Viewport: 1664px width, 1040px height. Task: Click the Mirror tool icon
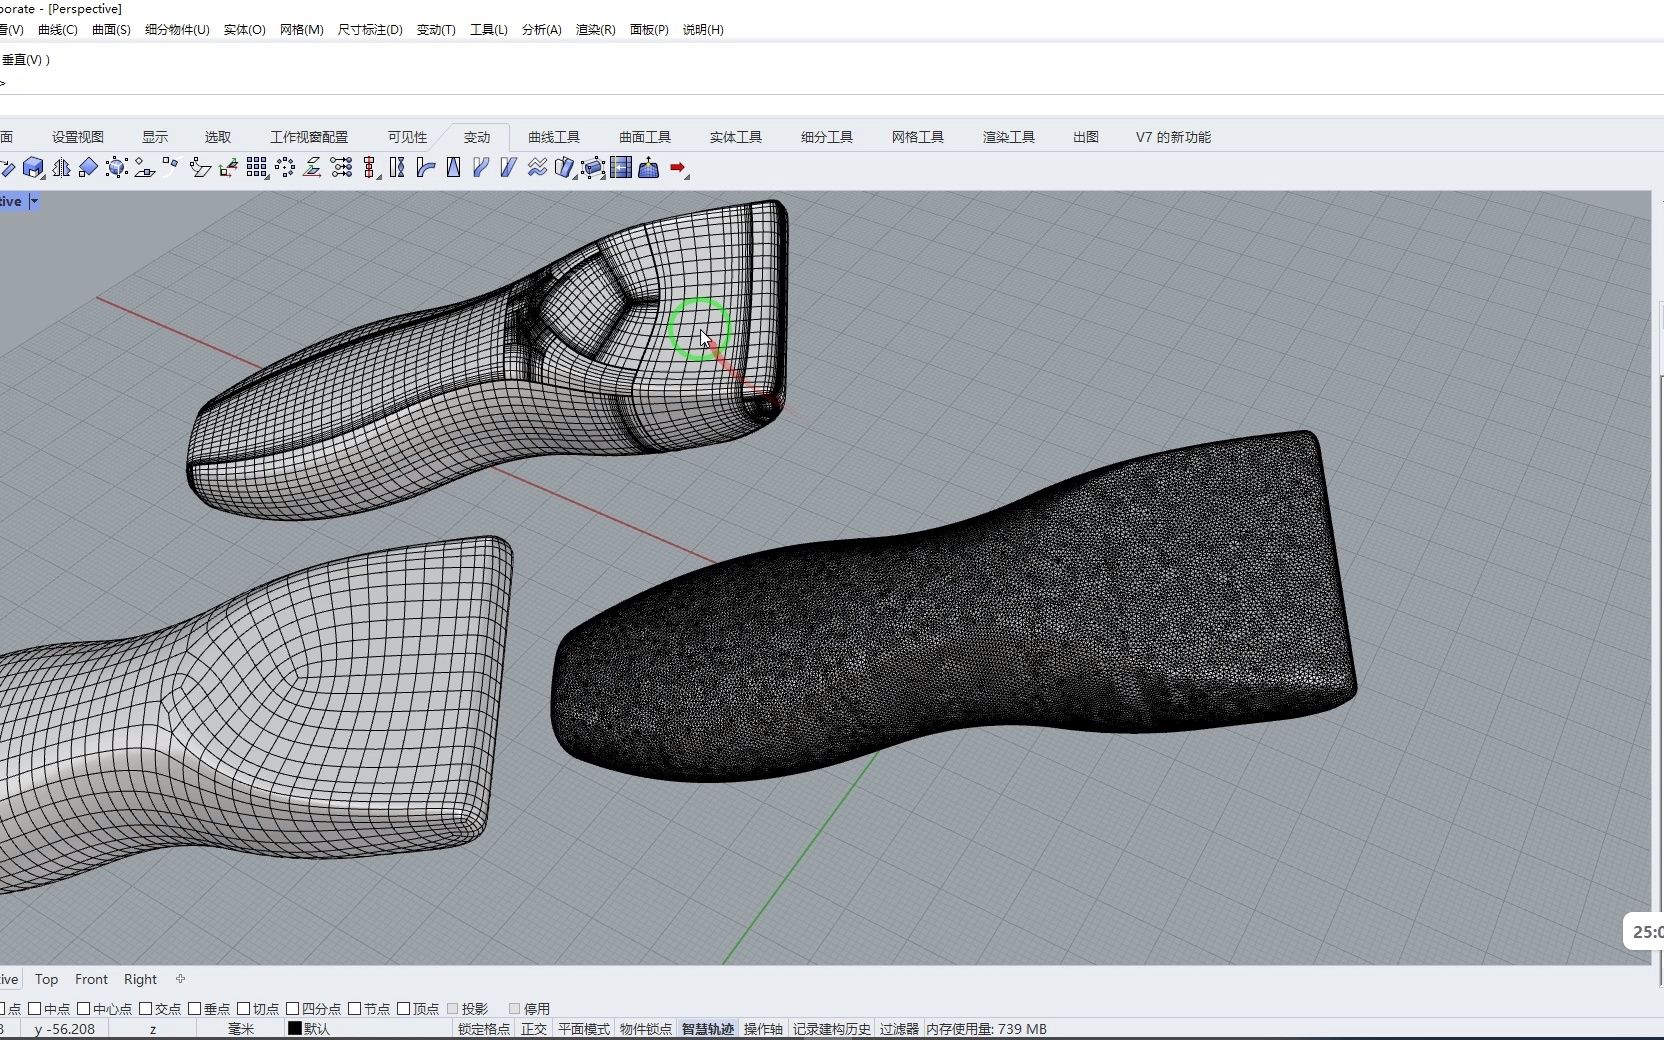(x=61, y=167)
